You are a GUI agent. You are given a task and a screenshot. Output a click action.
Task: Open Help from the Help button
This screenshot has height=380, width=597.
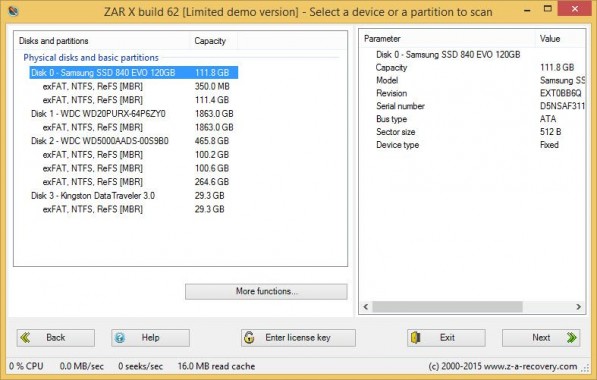[150, 338]
